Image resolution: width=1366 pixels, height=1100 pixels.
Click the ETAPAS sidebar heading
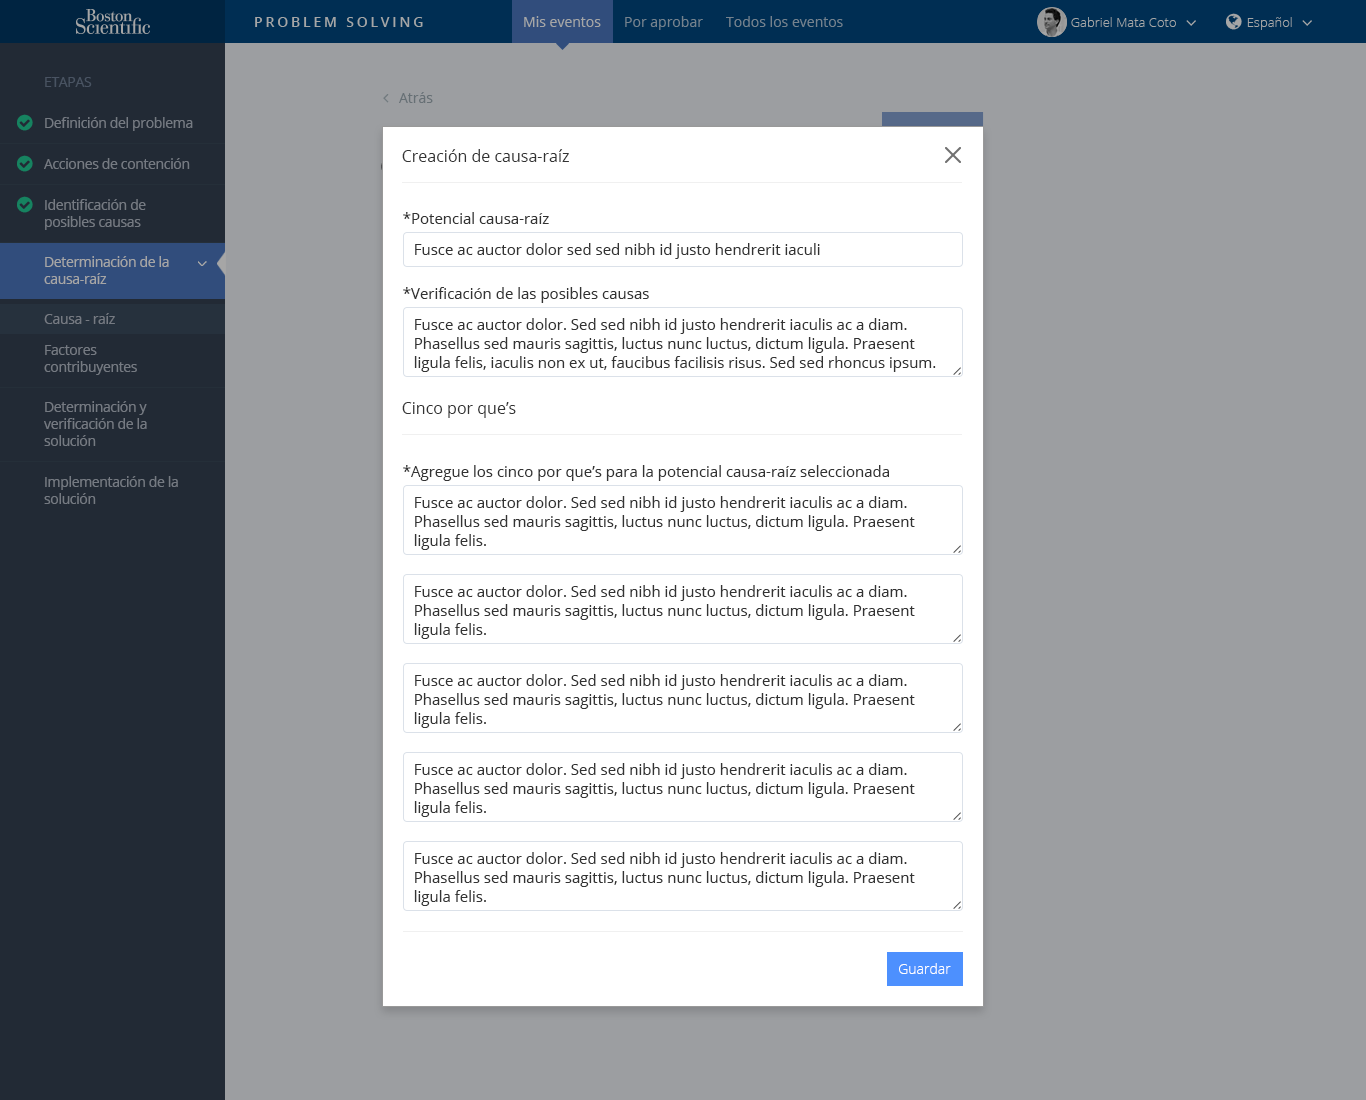(68, 82)
